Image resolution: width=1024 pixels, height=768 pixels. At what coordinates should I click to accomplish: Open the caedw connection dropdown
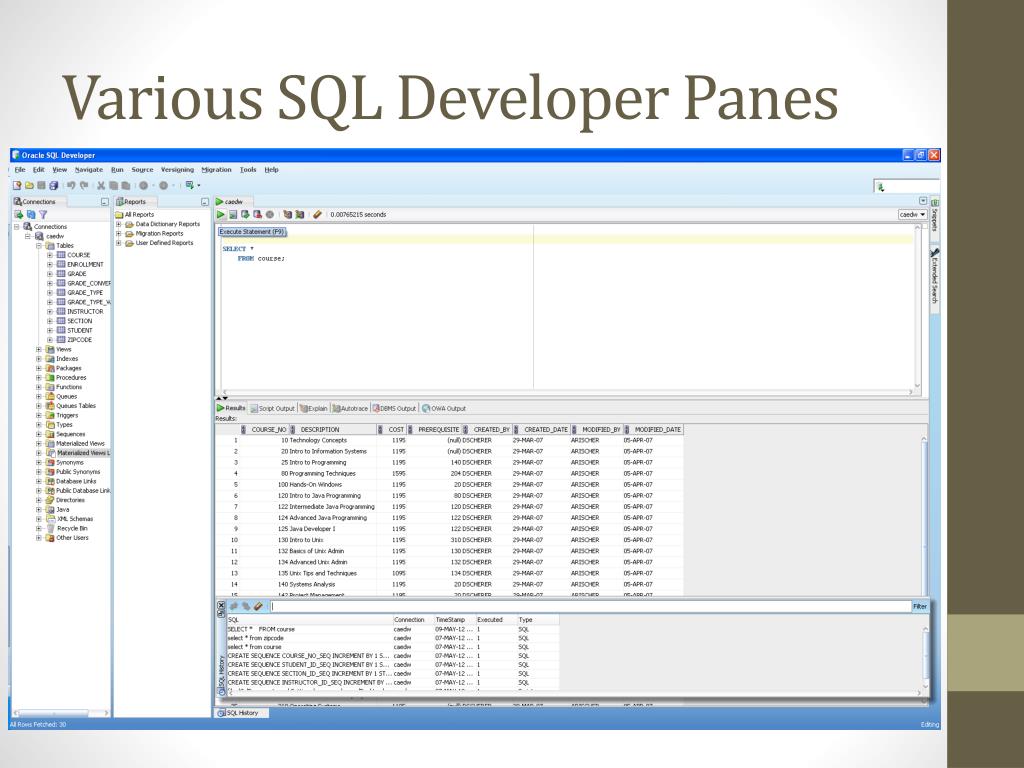point(912,214)
